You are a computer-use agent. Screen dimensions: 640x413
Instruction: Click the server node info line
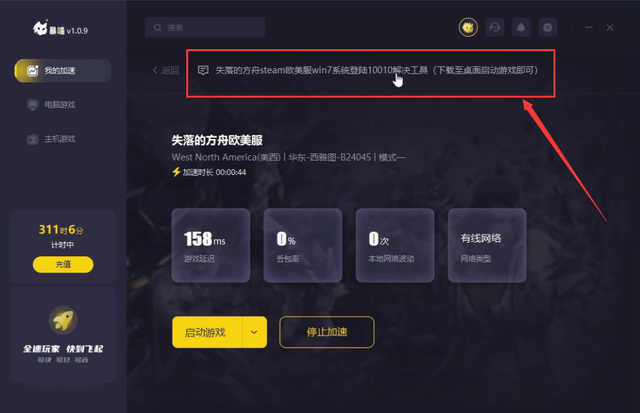click(288, 157)
